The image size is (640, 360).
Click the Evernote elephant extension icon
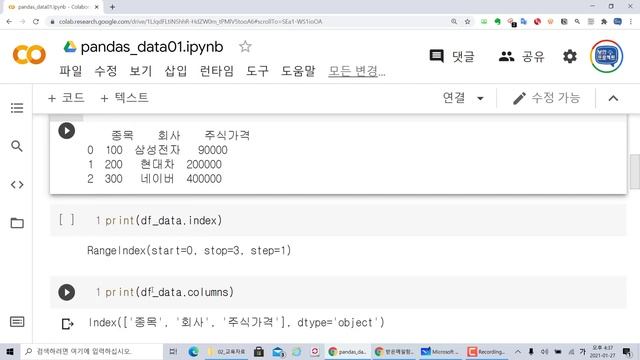pyautogui.click(x=497, y=22)
